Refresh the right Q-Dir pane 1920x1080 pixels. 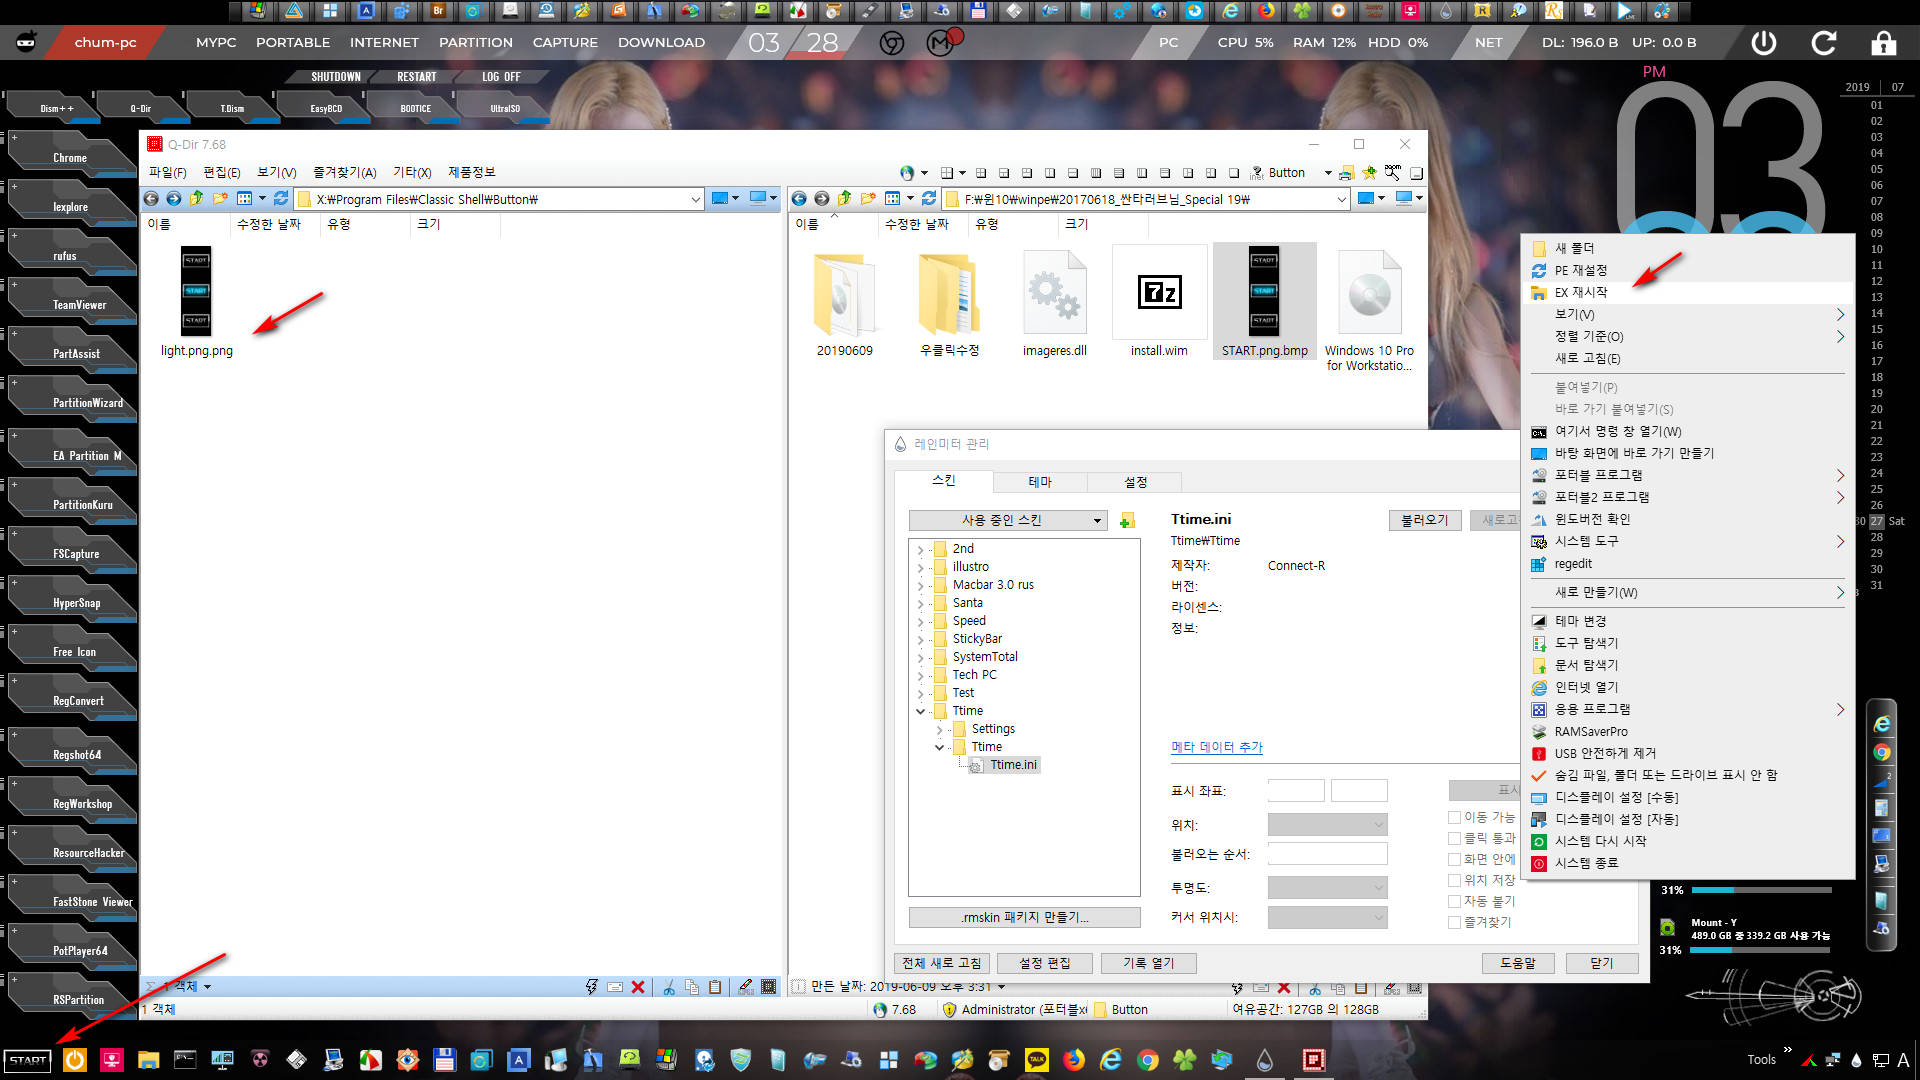pos(929,199)
